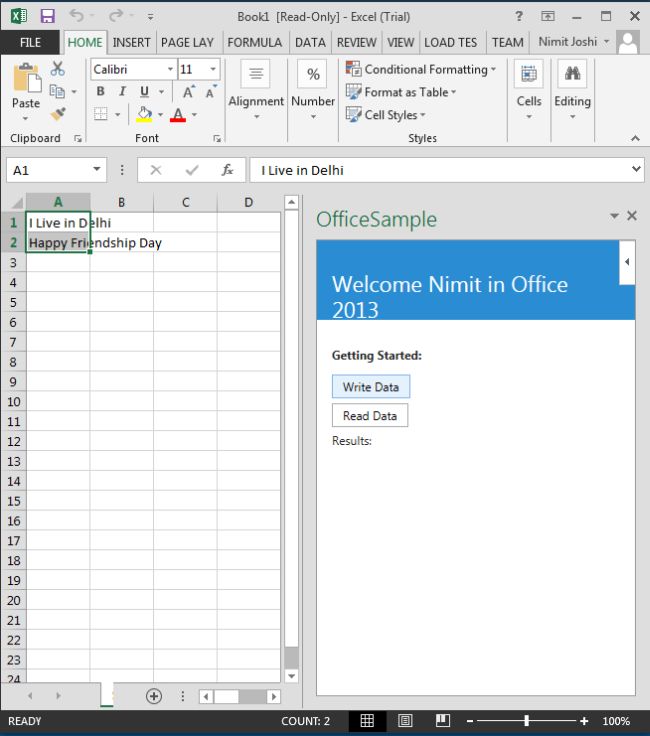Toggle Italic formatting
Screen dimensions: 650x736
[122, 91]
